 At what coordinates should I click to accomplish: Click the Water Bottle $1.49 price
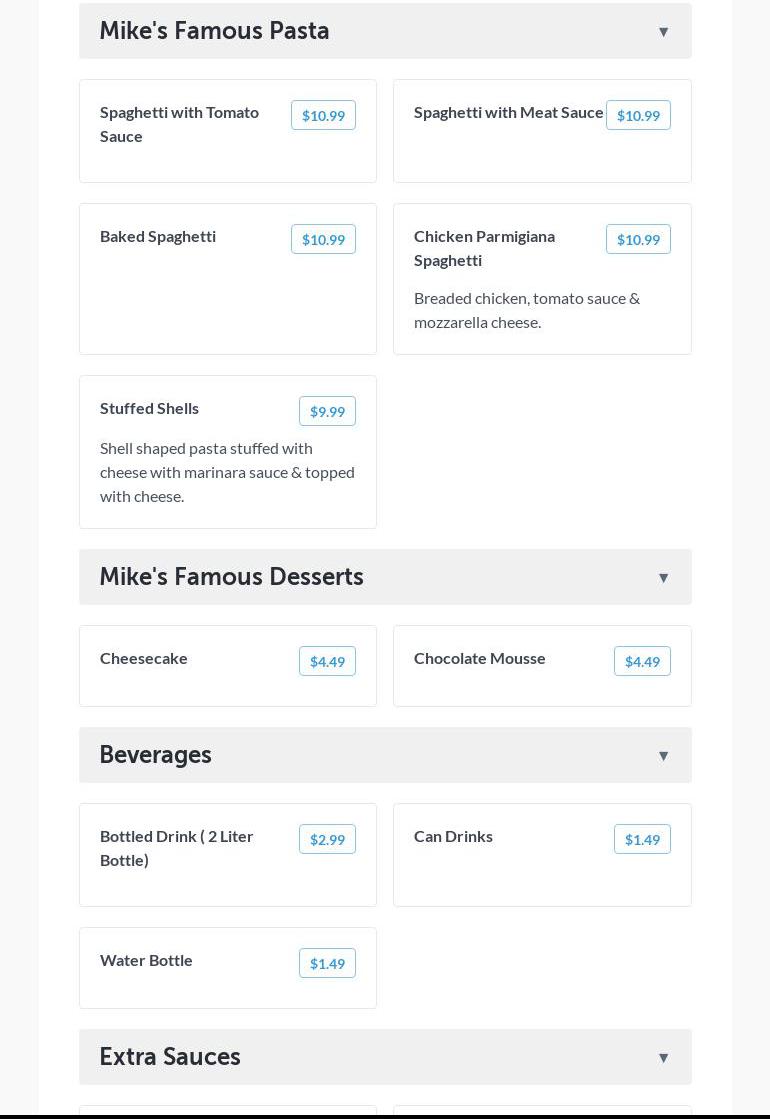(327, 964)
